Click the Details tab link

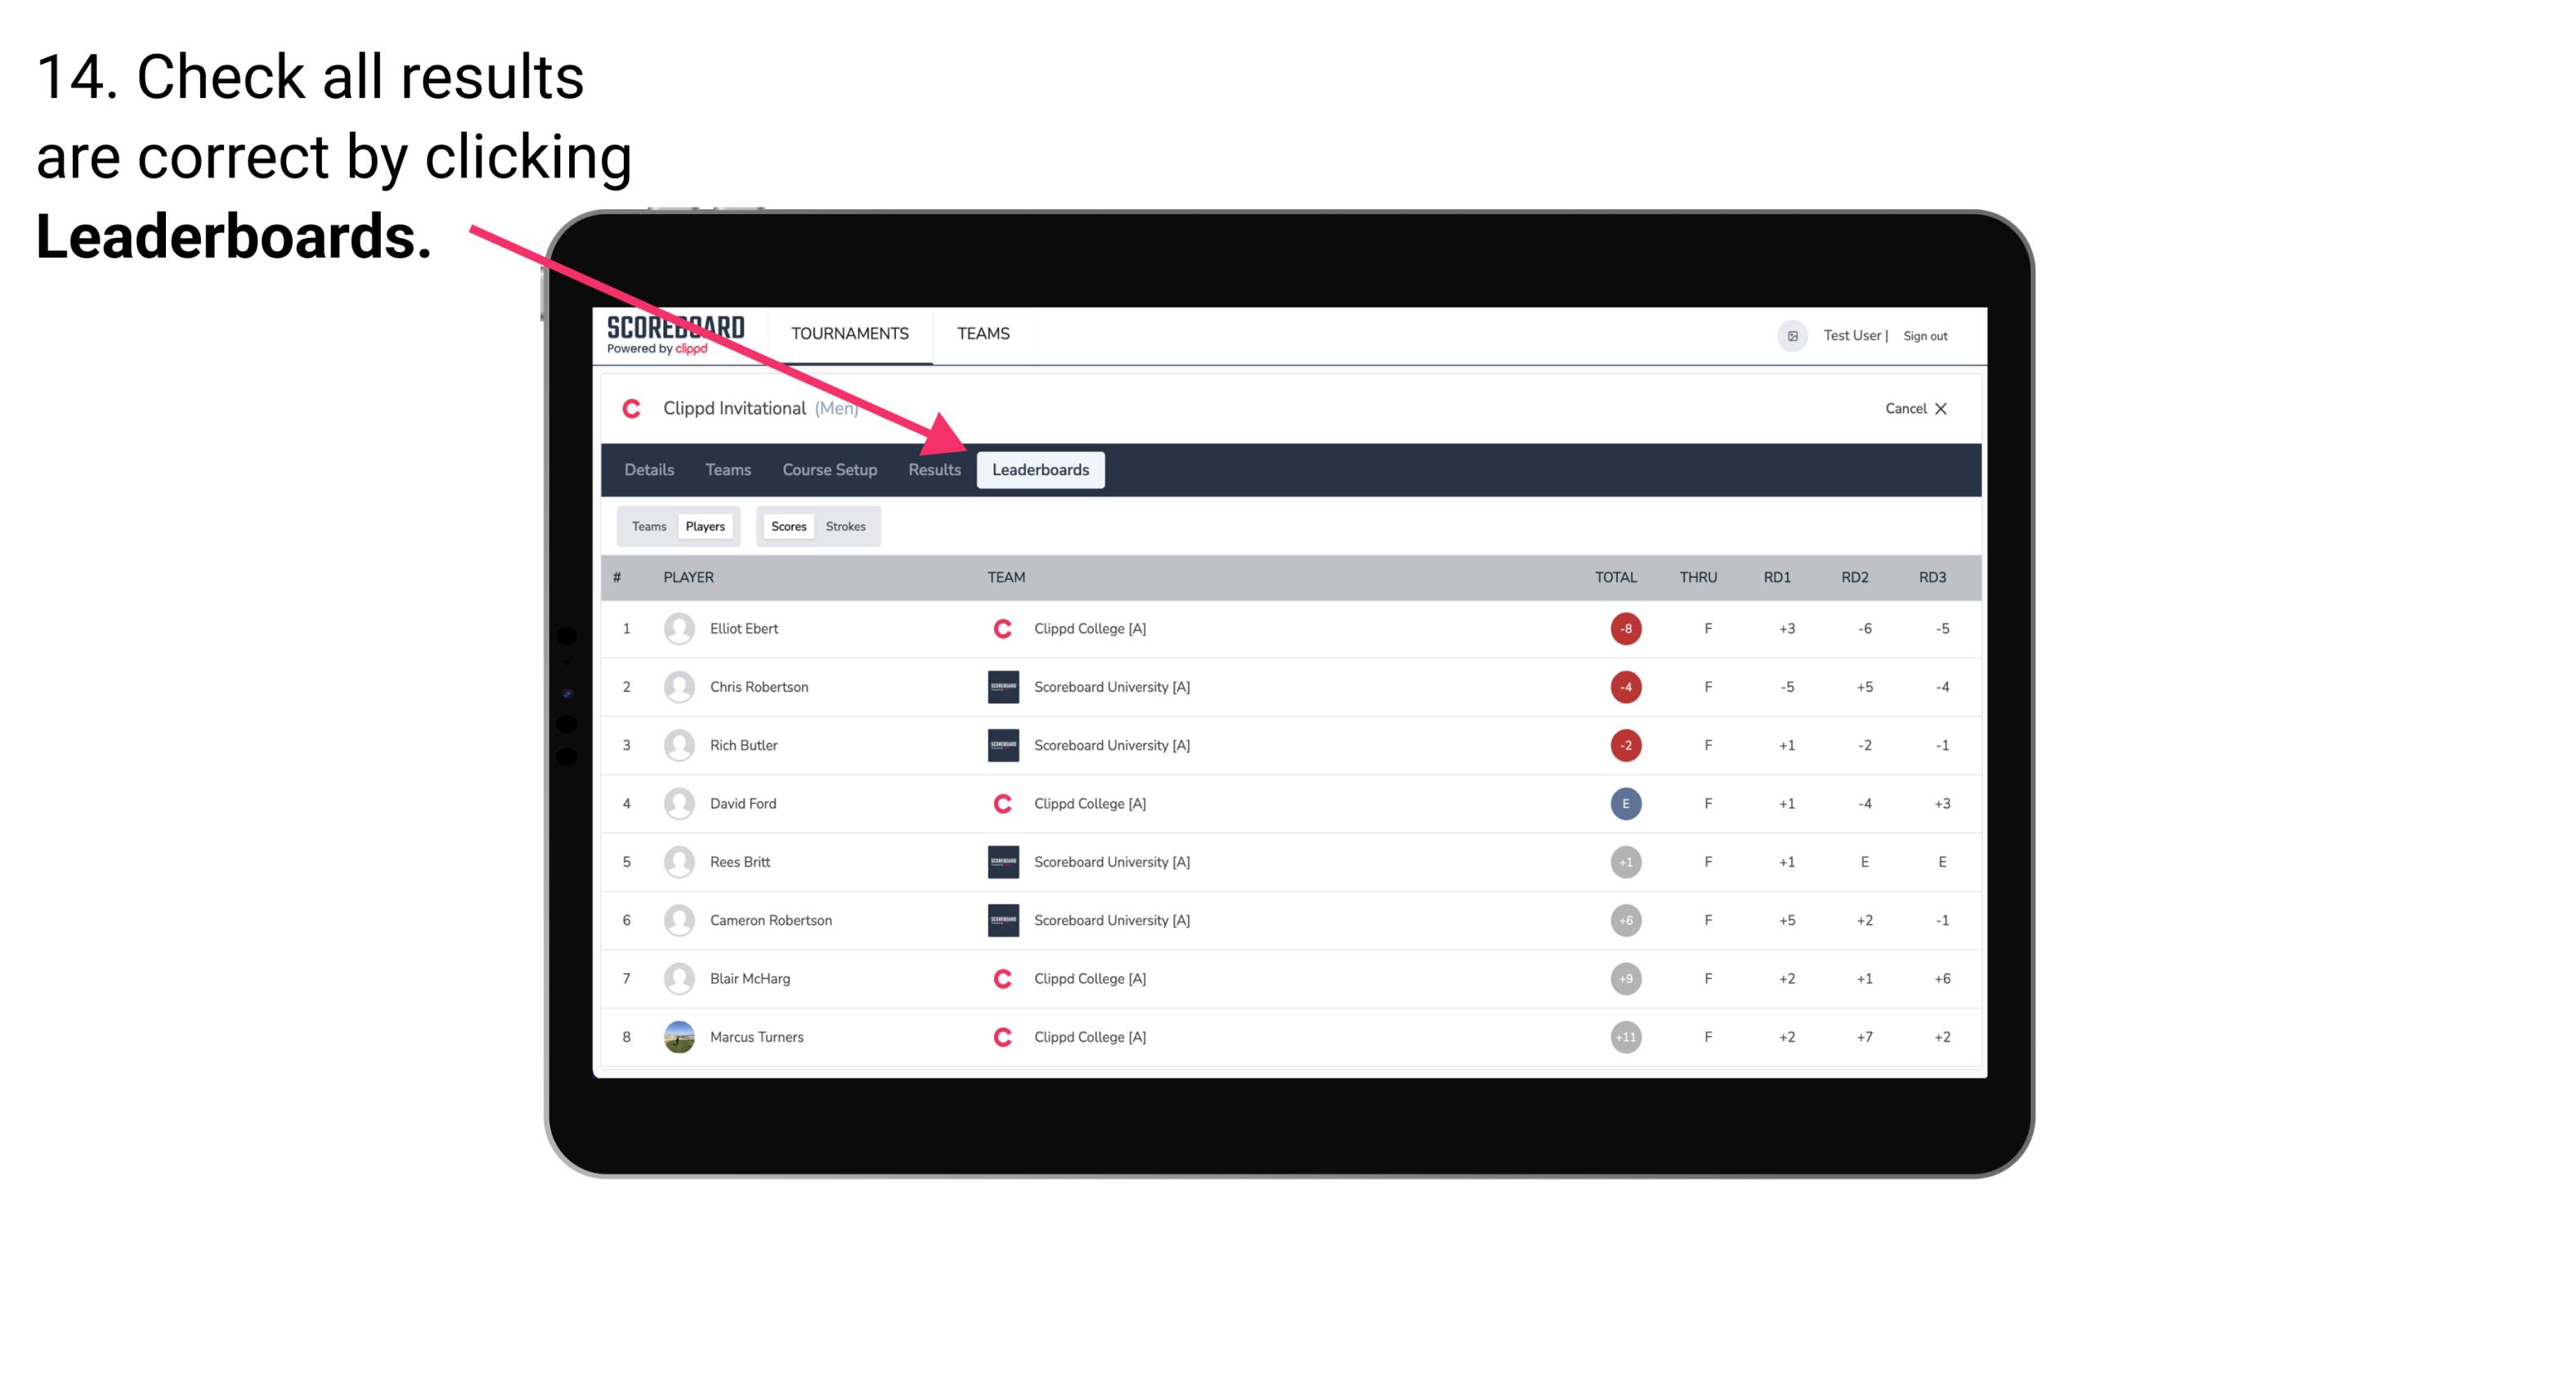point(648,471)
